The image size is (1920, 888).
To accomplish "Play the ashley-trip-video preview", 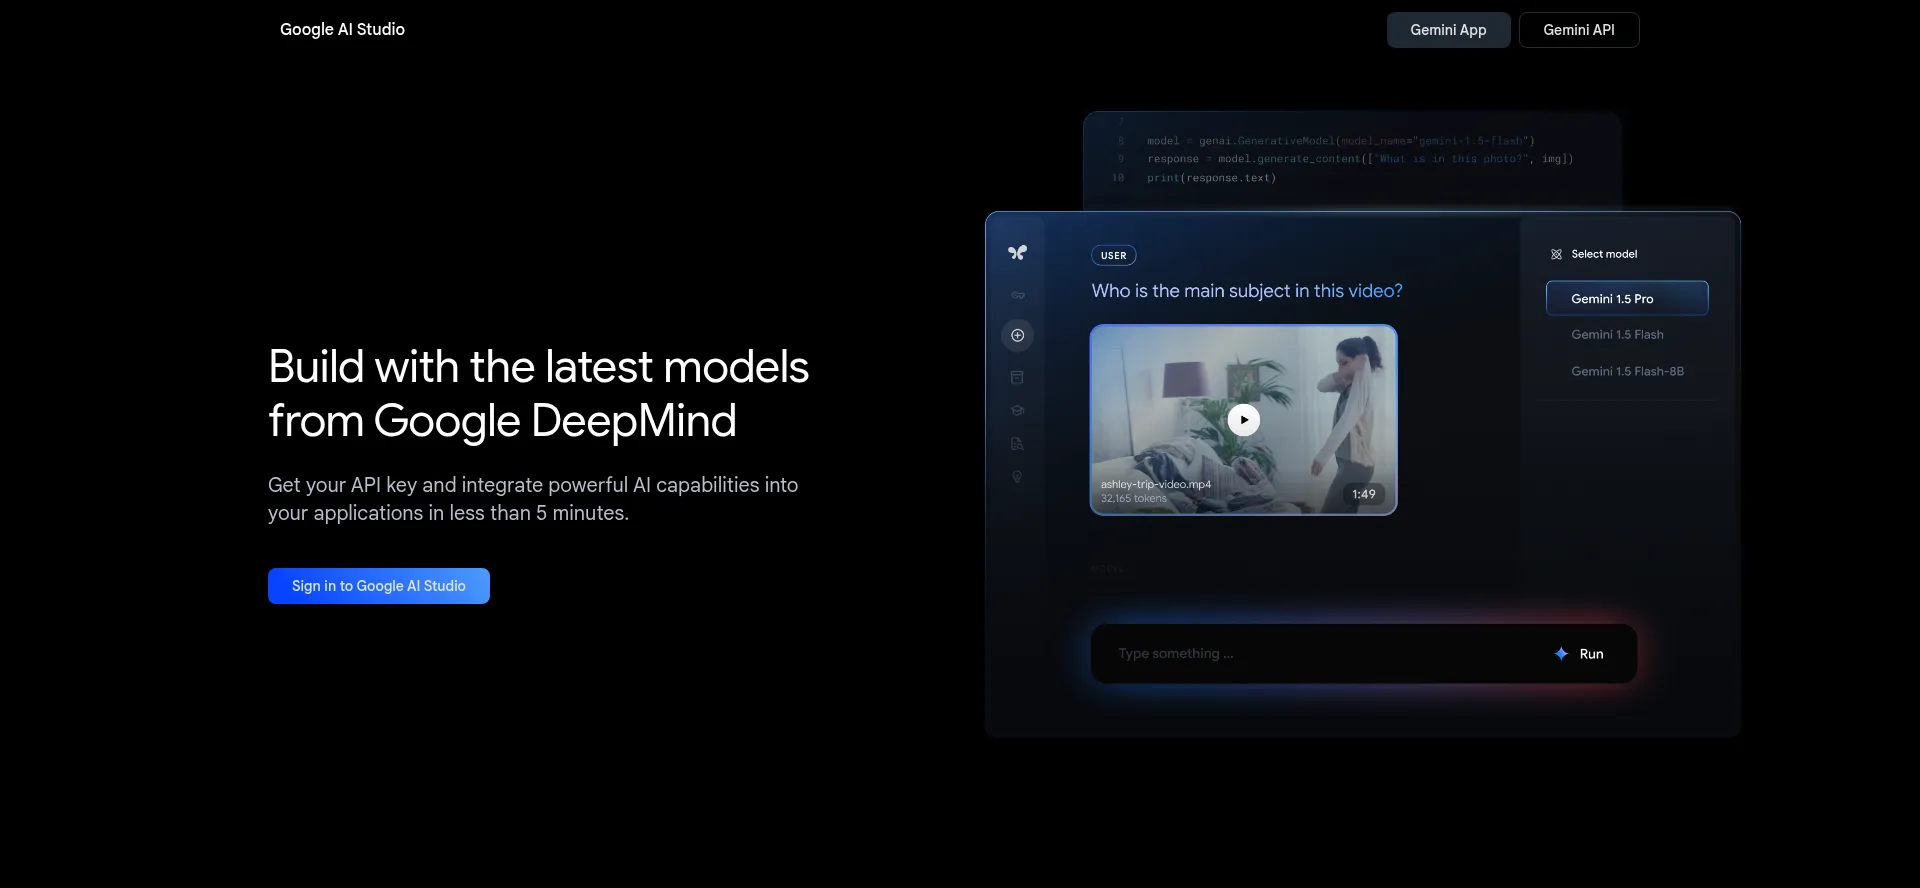I will click(1244, 420).
